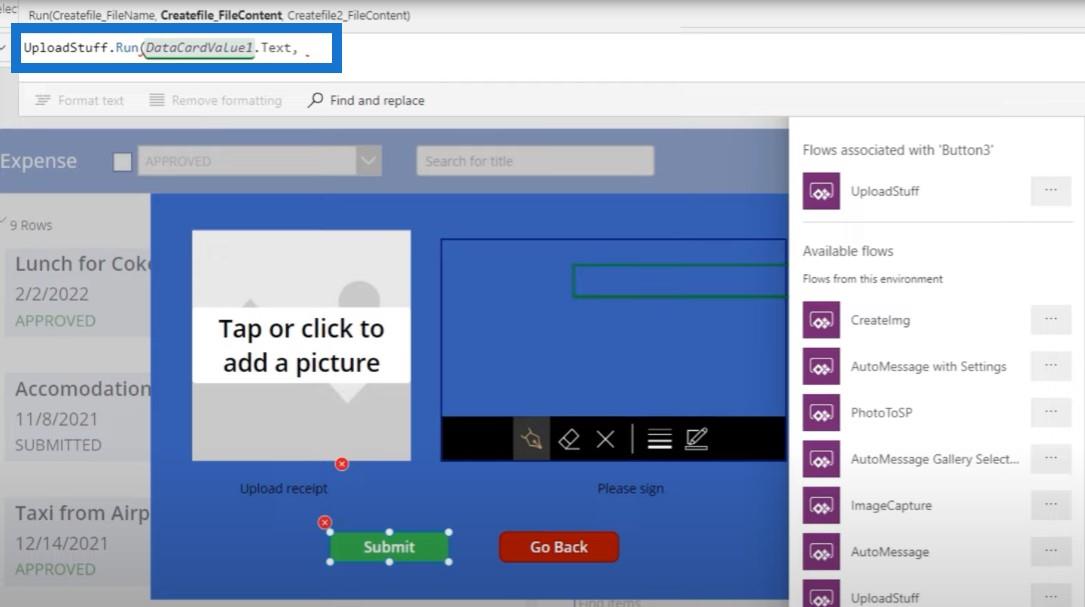Open the line thickness menu icon

[659, 439]
